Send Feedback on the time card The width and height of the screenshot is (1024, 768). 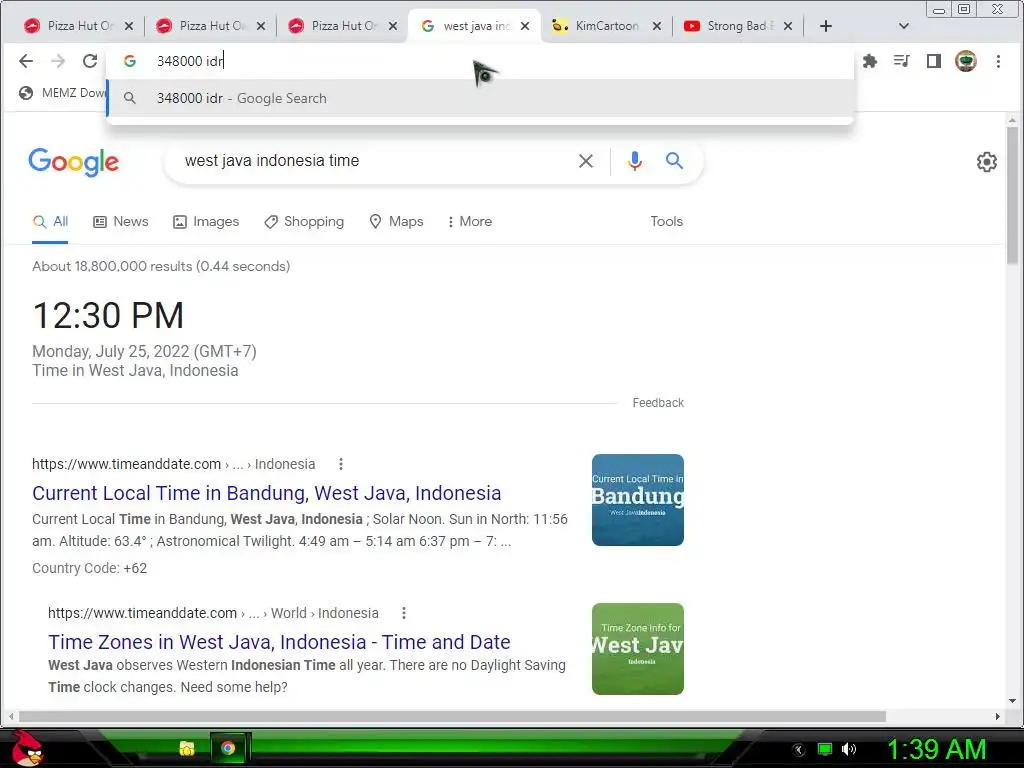coord(658,403)
